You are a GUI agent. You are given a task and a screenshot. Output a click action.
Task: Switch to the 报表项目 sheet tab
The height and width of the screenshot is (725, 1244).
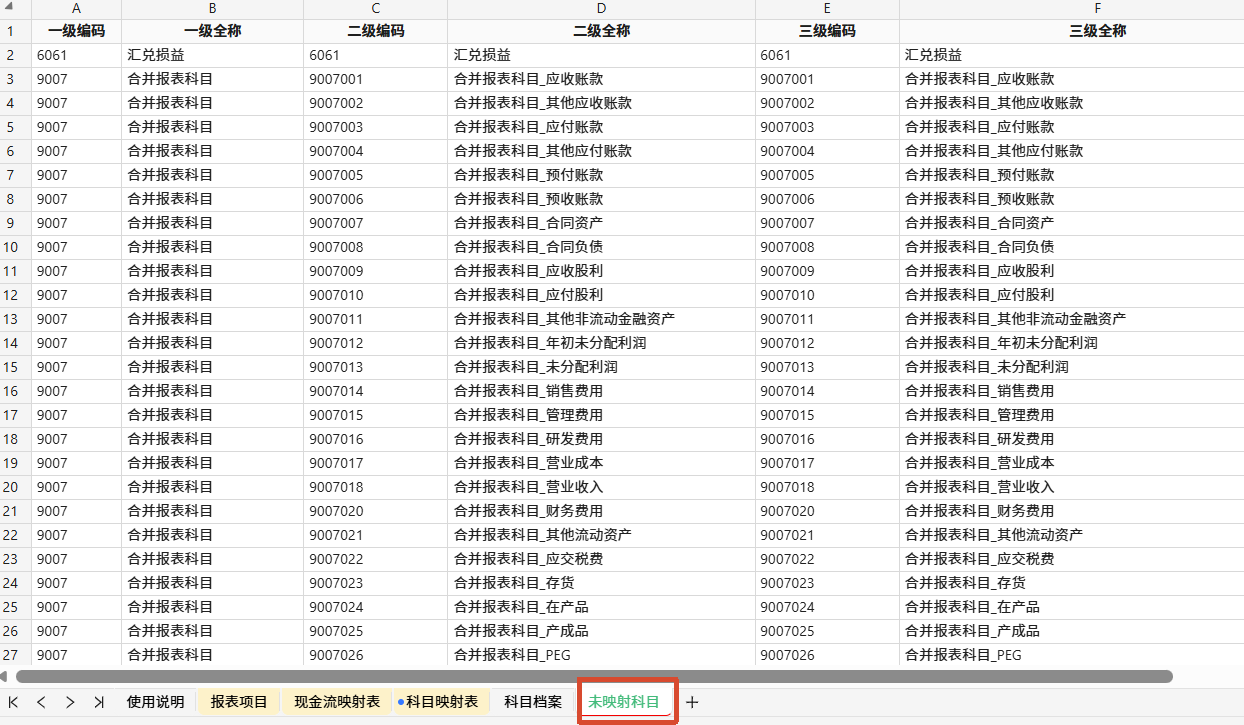point(239,702)
